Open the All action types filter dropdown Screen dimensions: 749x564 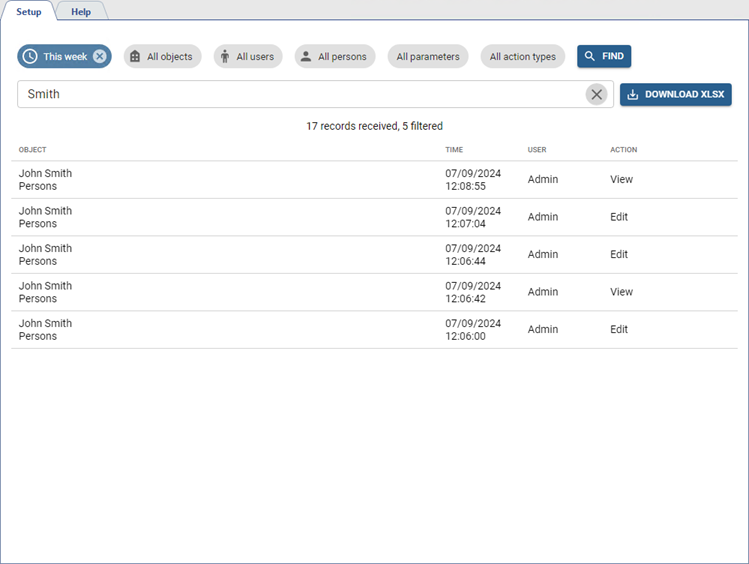[x=522, y=57]
